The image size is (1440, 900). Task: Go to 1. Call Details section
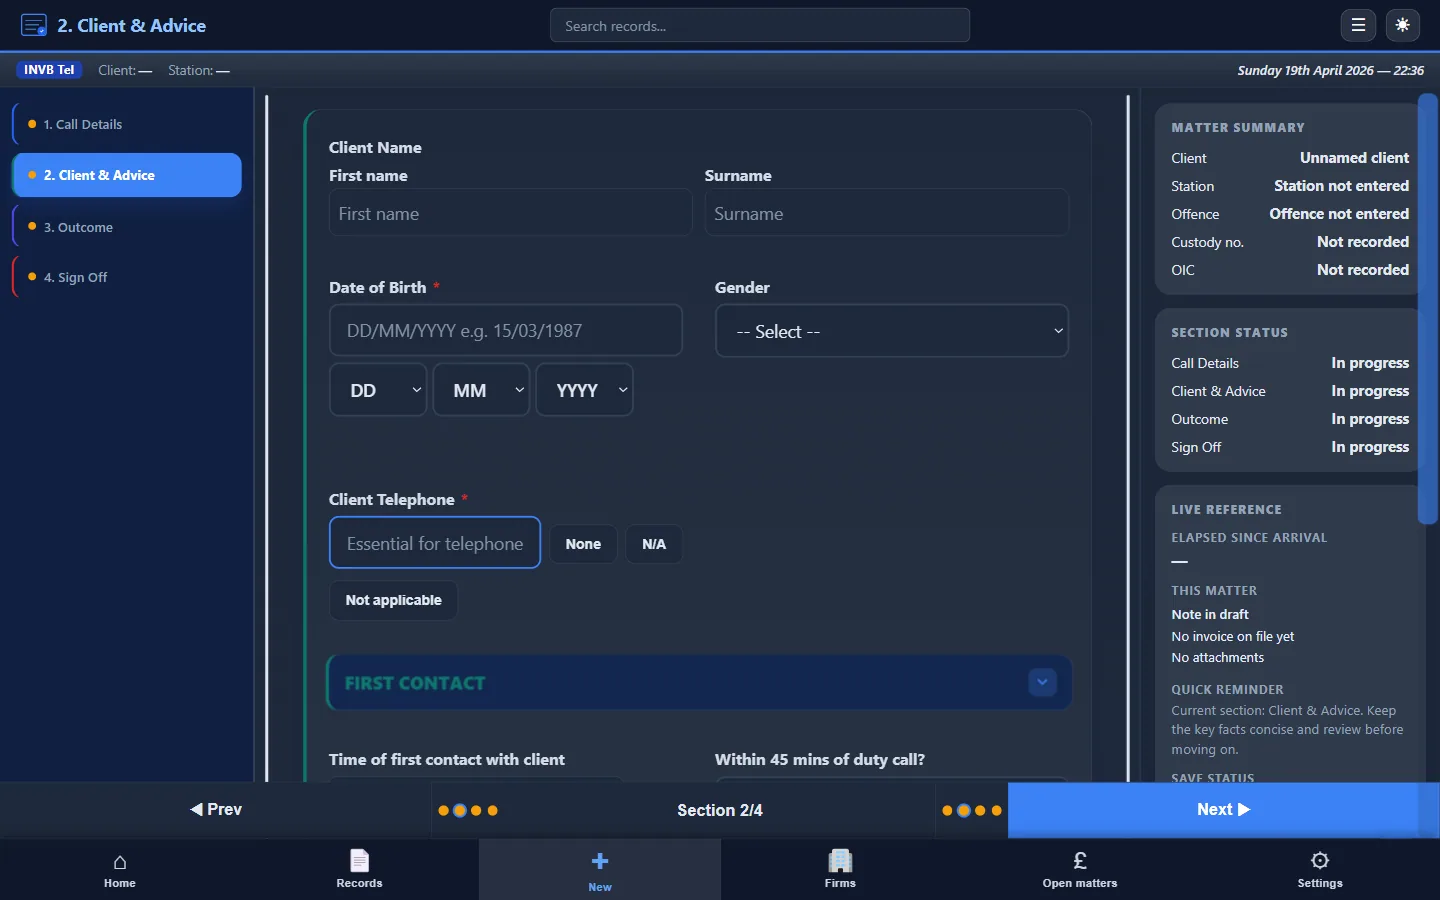127,124
